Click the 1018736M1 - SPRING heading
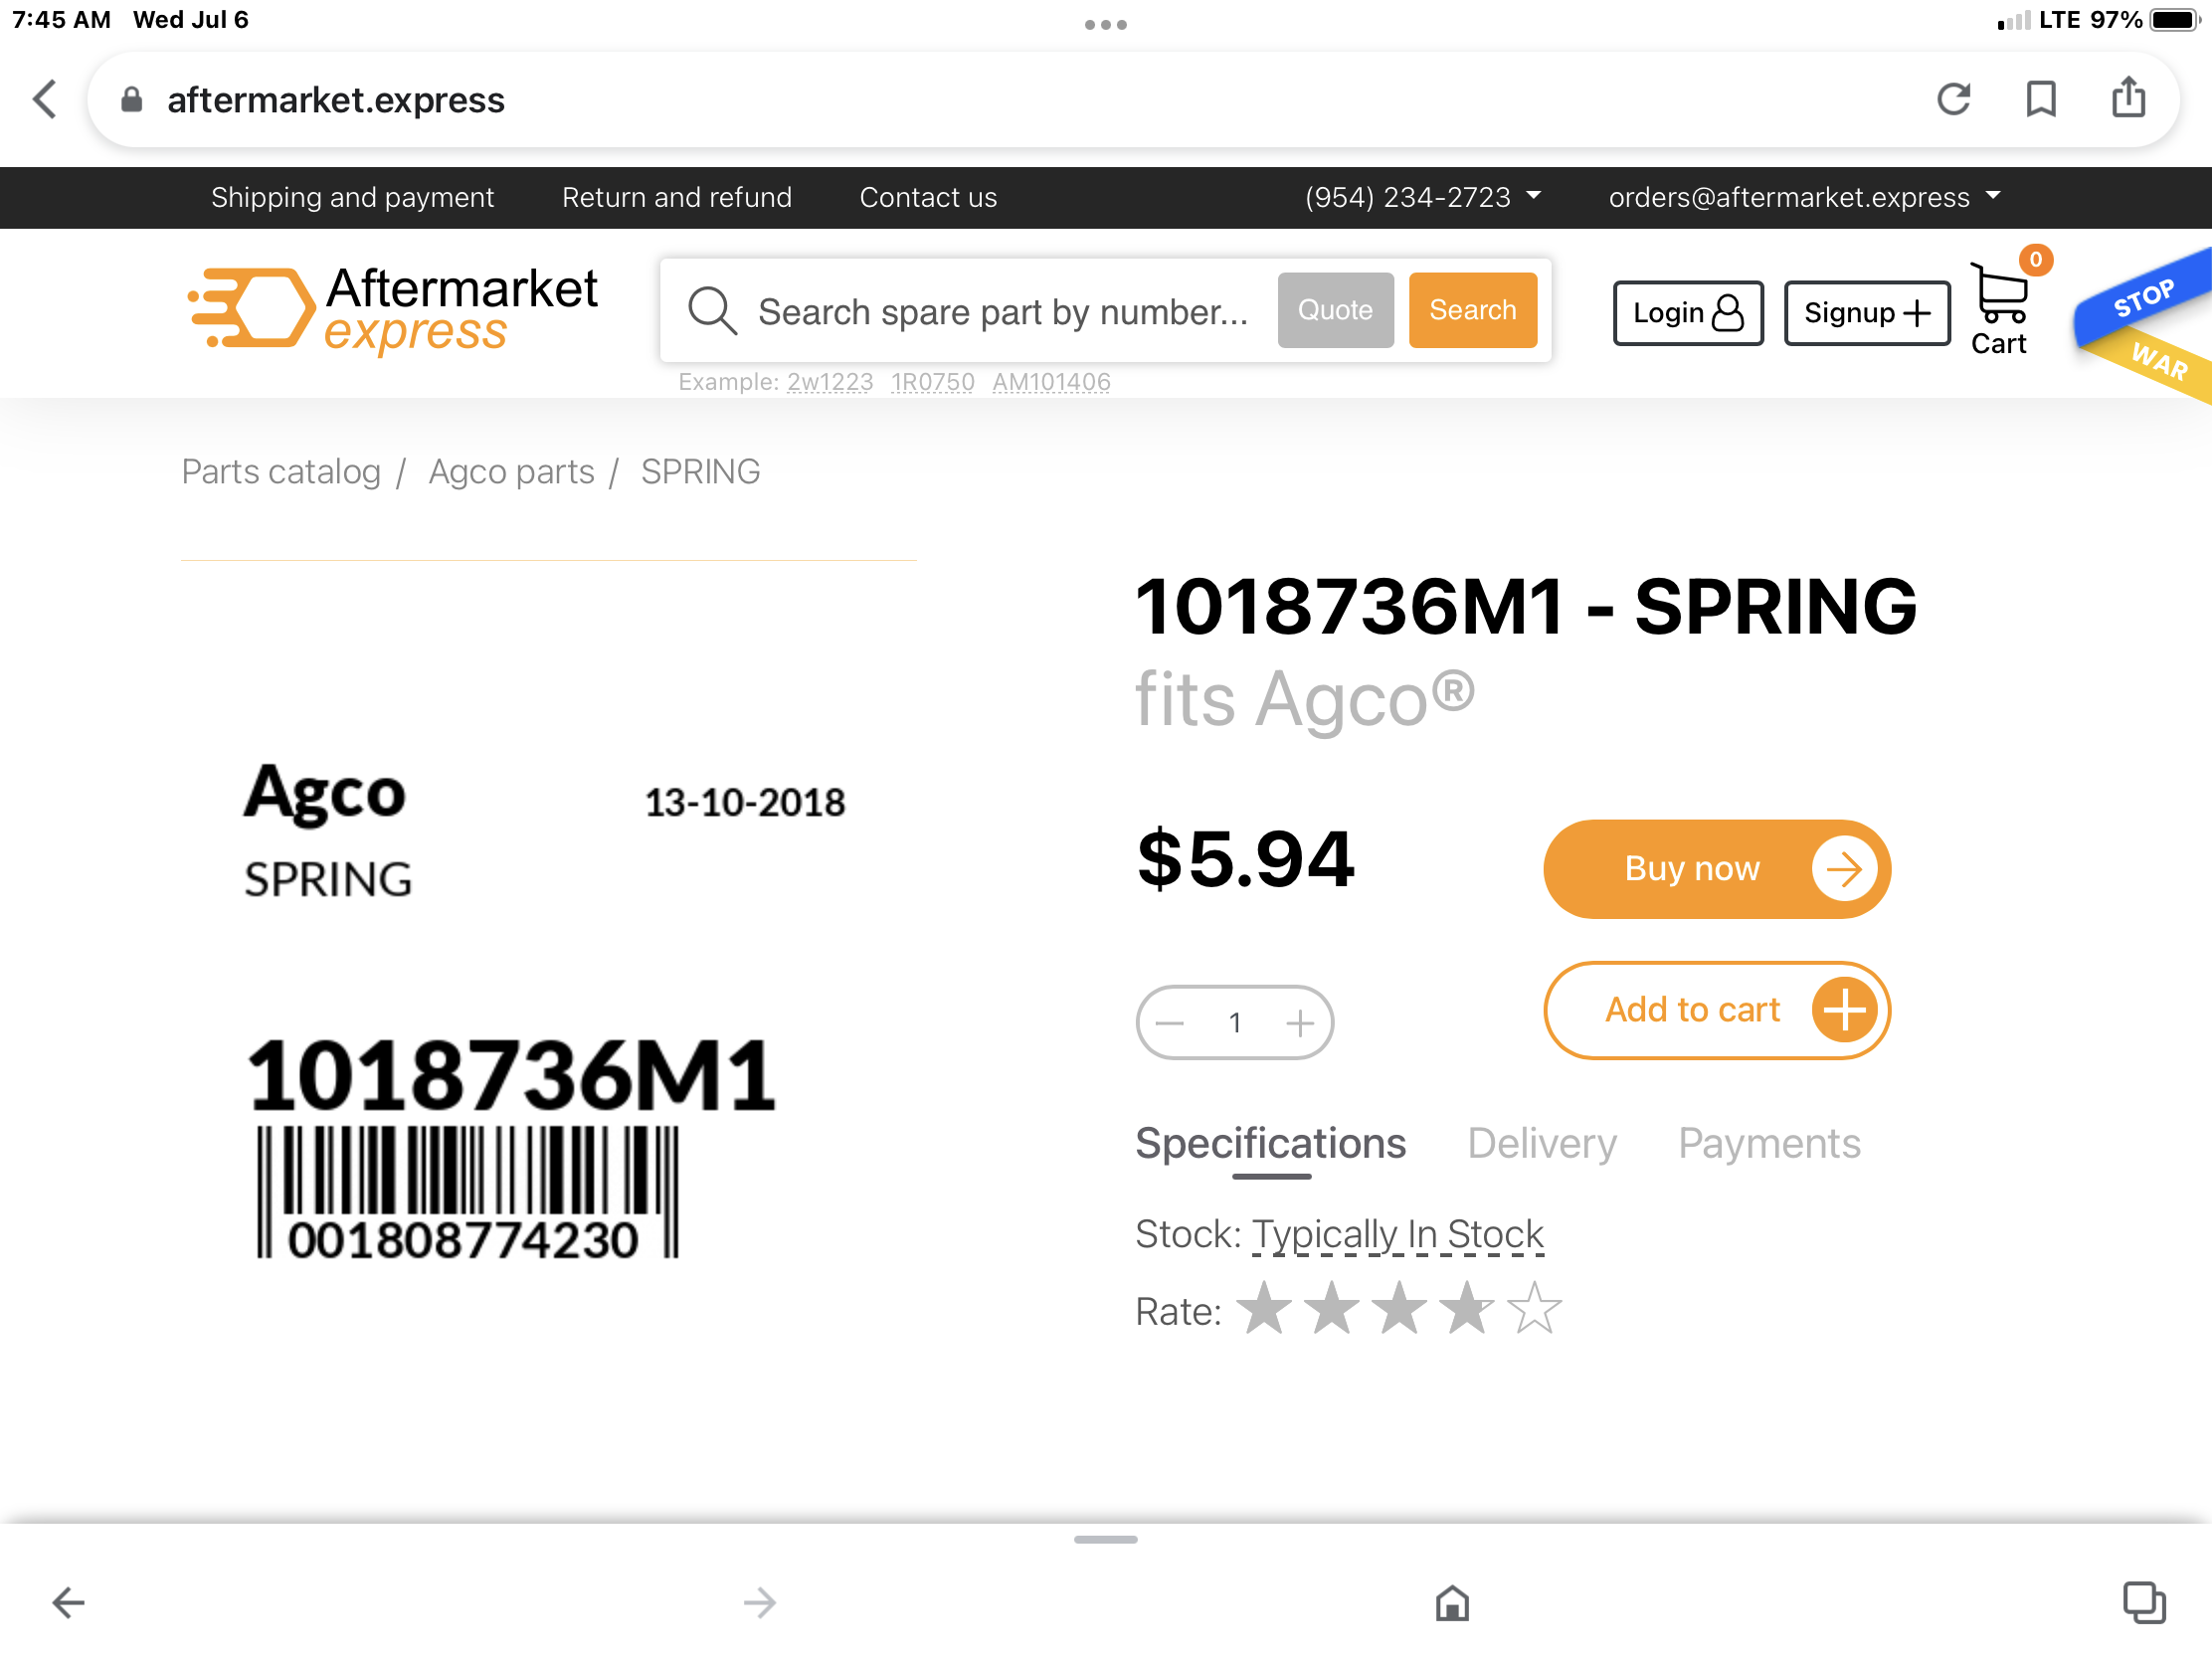The width and height of the screenshot is (2212, 1659). 1525,606
